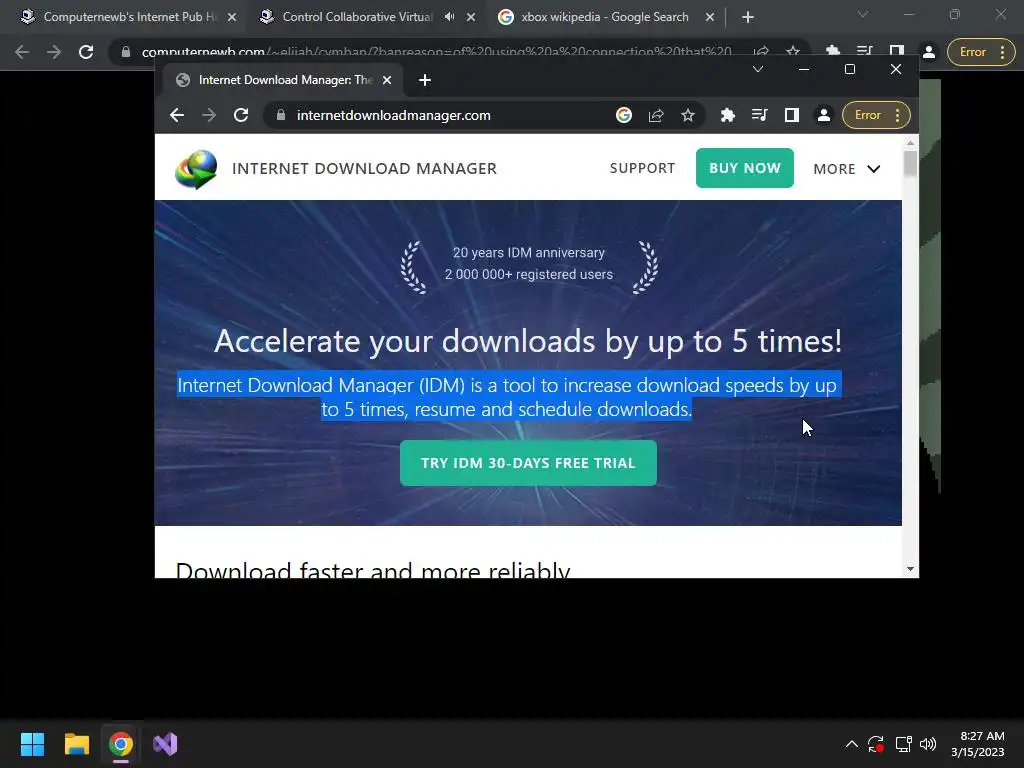
Task: Click TRY IDM 30-DAYS FREE TRIAL button
Action: [x=528, y=463]
